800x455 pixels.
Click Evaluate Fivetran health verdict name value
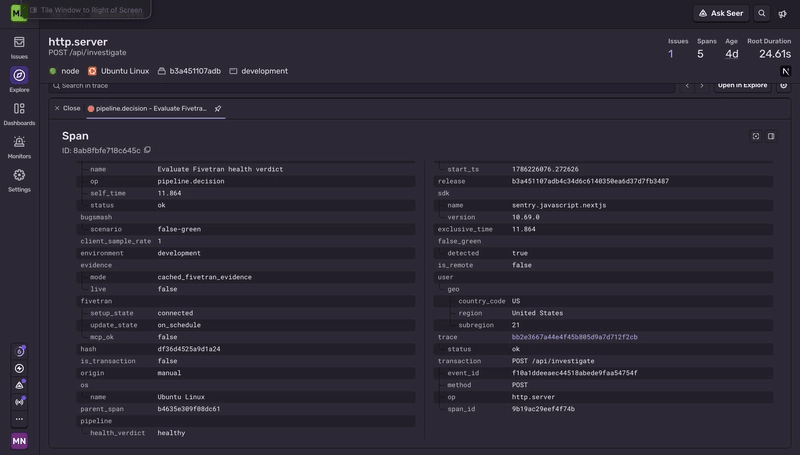(x=220, y=169)
